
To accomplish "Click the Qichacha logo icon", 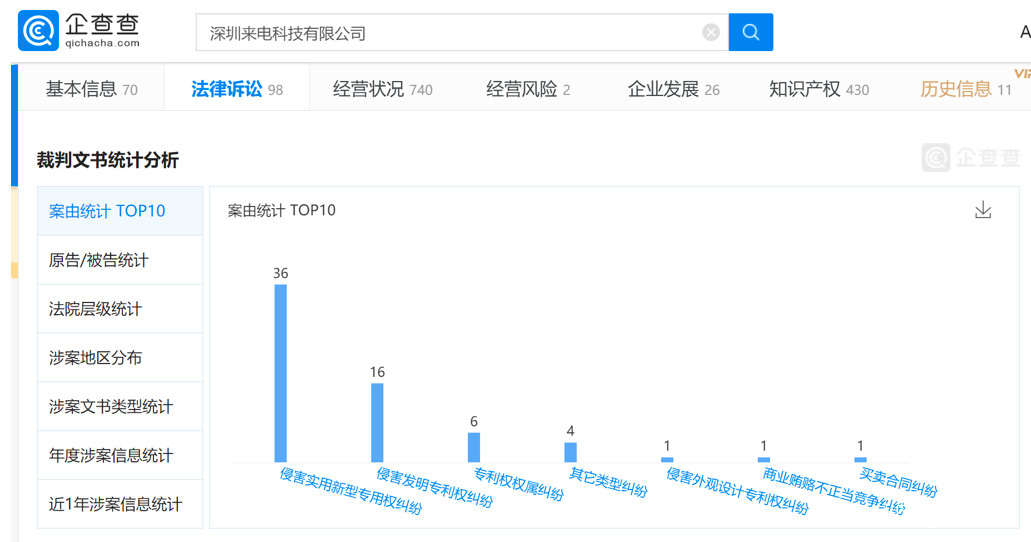I will tap(38, 30).
